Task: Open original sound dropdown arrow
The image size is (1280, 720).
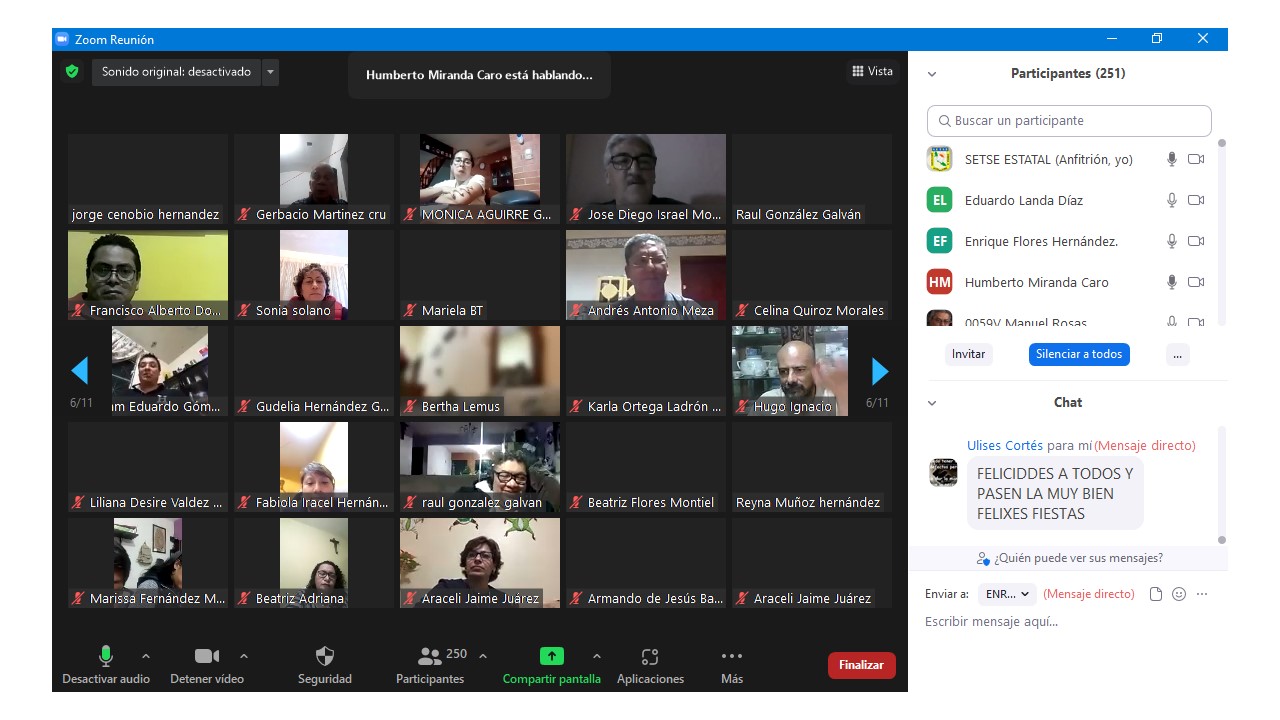Action: 270,72
